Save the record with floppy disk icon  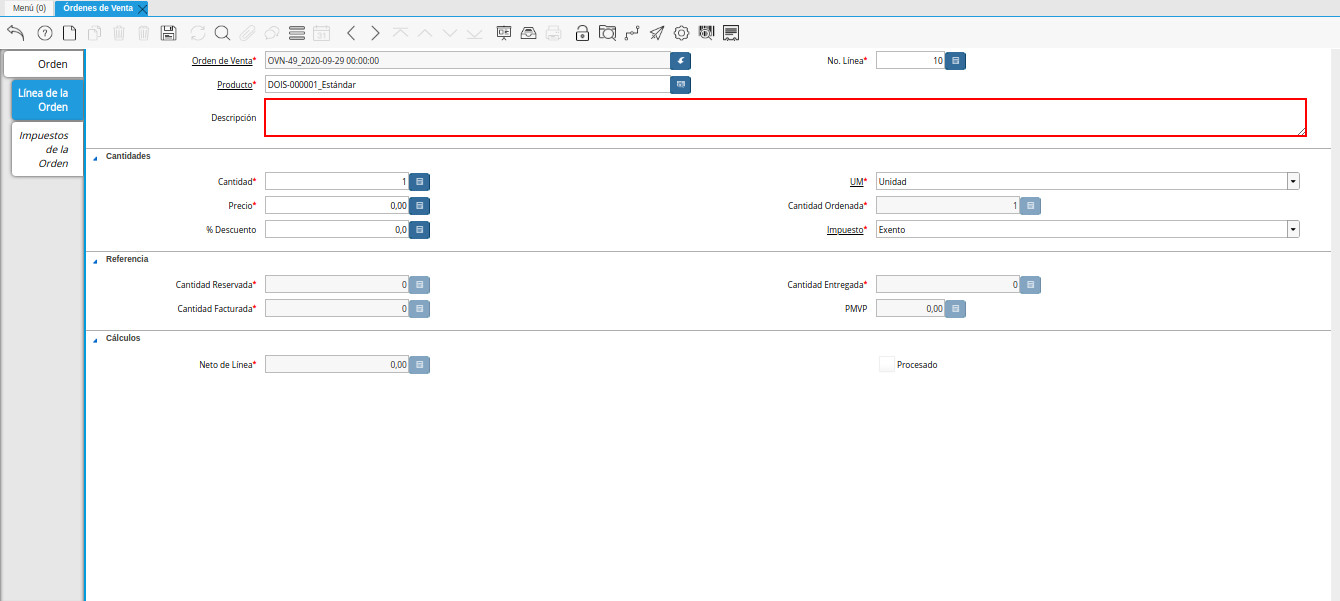168,33
